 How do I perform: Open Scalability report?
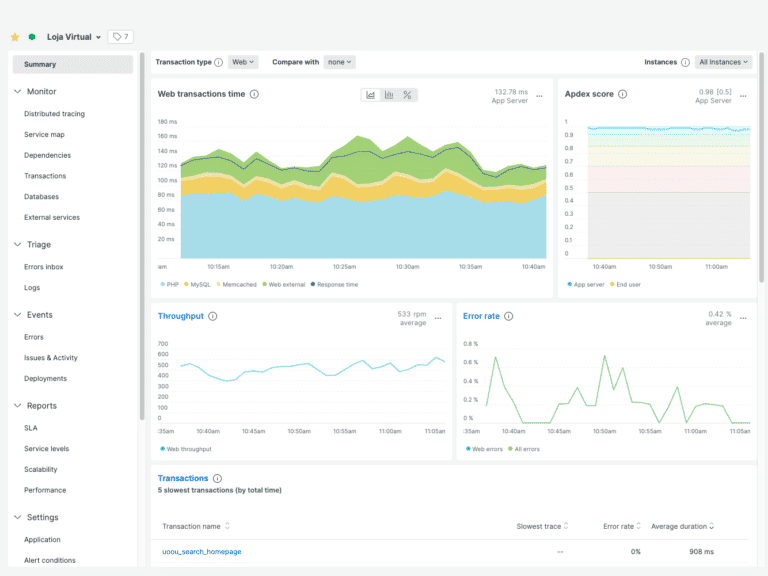tap(41, 470)
